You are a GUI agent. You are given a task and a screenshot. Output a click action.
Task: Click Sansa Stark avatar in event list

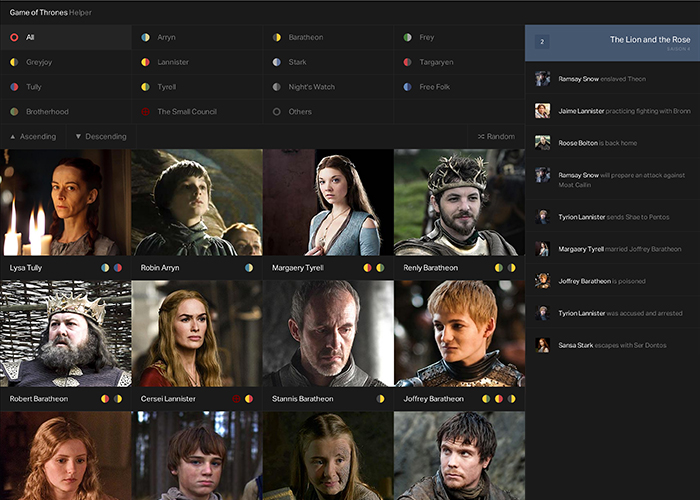pyautogui.click(x=542, y=345)
